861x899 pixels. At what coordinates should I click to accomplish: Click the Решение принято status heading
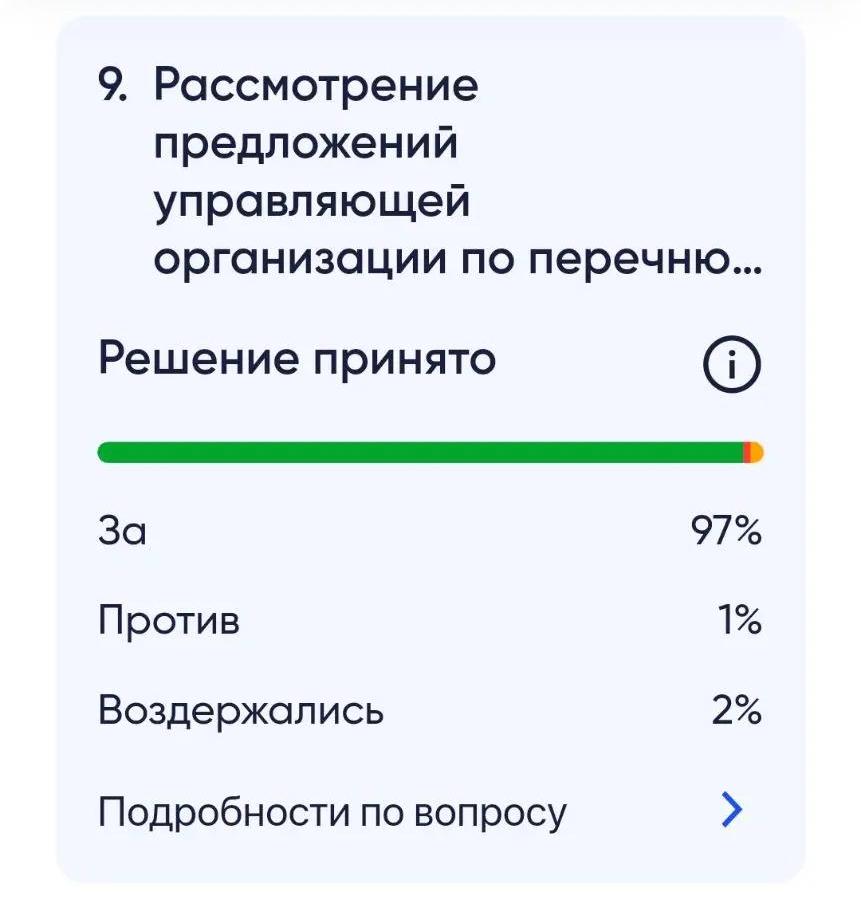point(297,360)
